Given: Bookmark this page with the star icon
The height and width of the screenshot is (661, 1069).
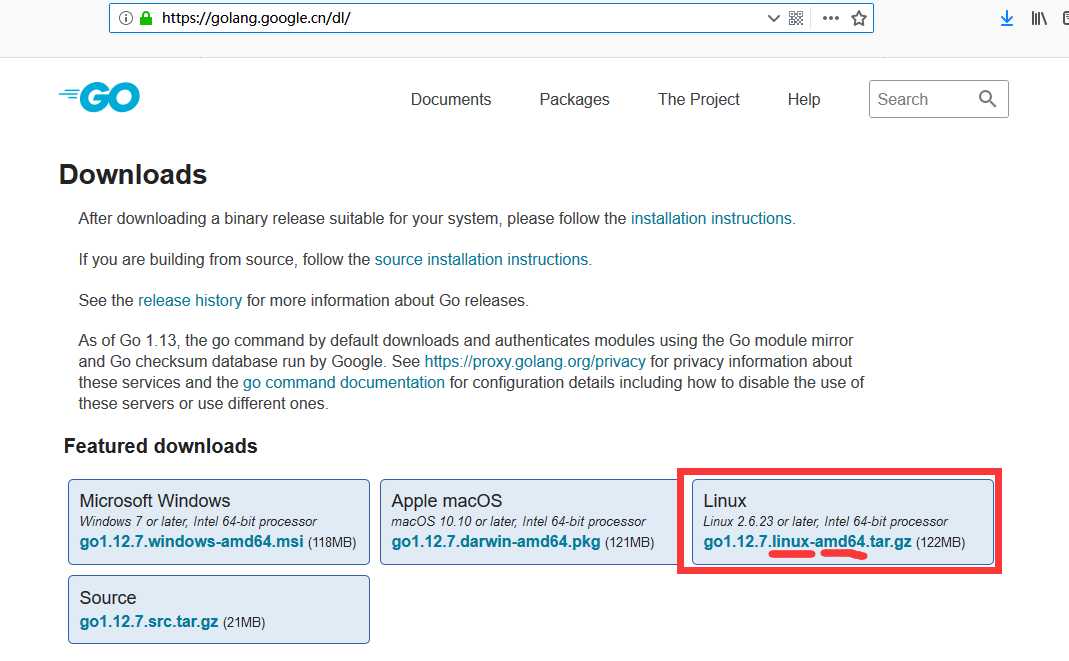Looking at the screenshot, I should [x=859, y=18].
